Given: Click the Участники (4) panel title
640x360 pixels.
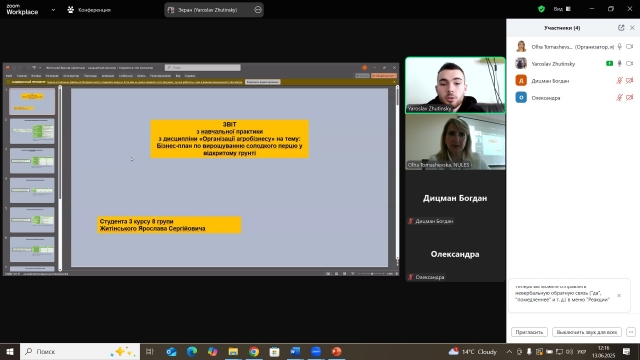Looking at the screenshot, I should pyautogui.click(x=562, y=28).
